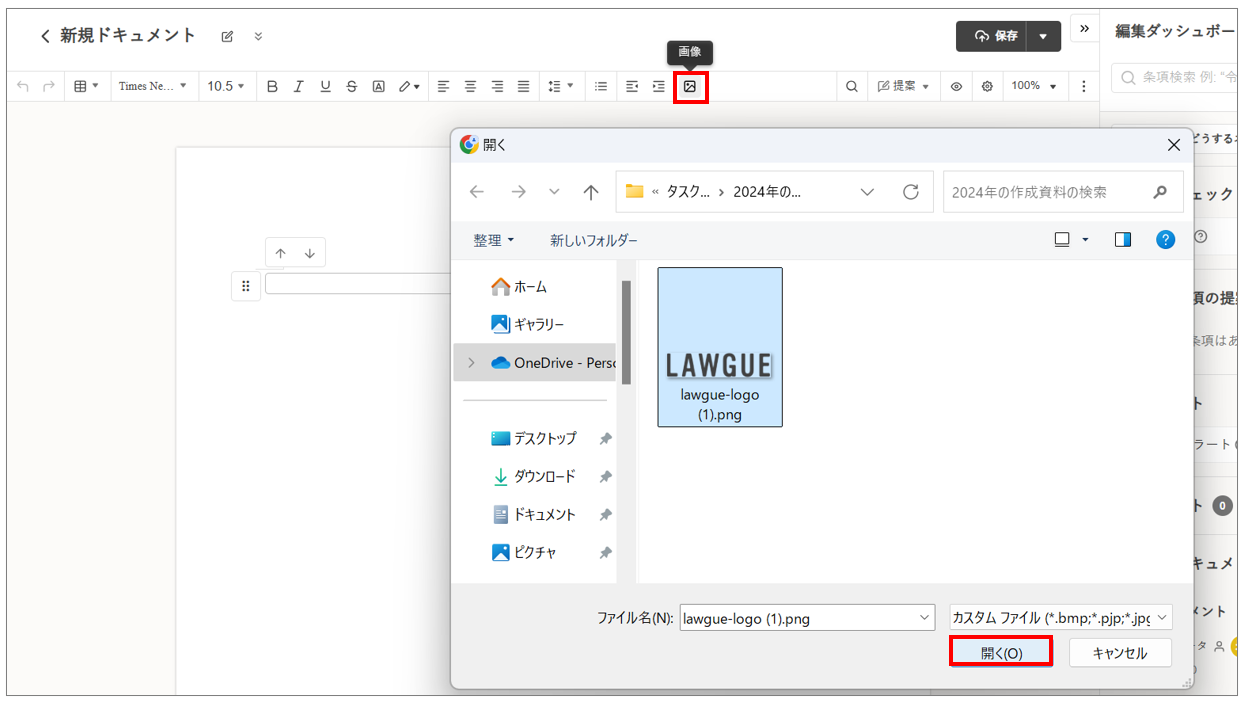
Task: Open the 整理 menu
Action: point(494,241)
